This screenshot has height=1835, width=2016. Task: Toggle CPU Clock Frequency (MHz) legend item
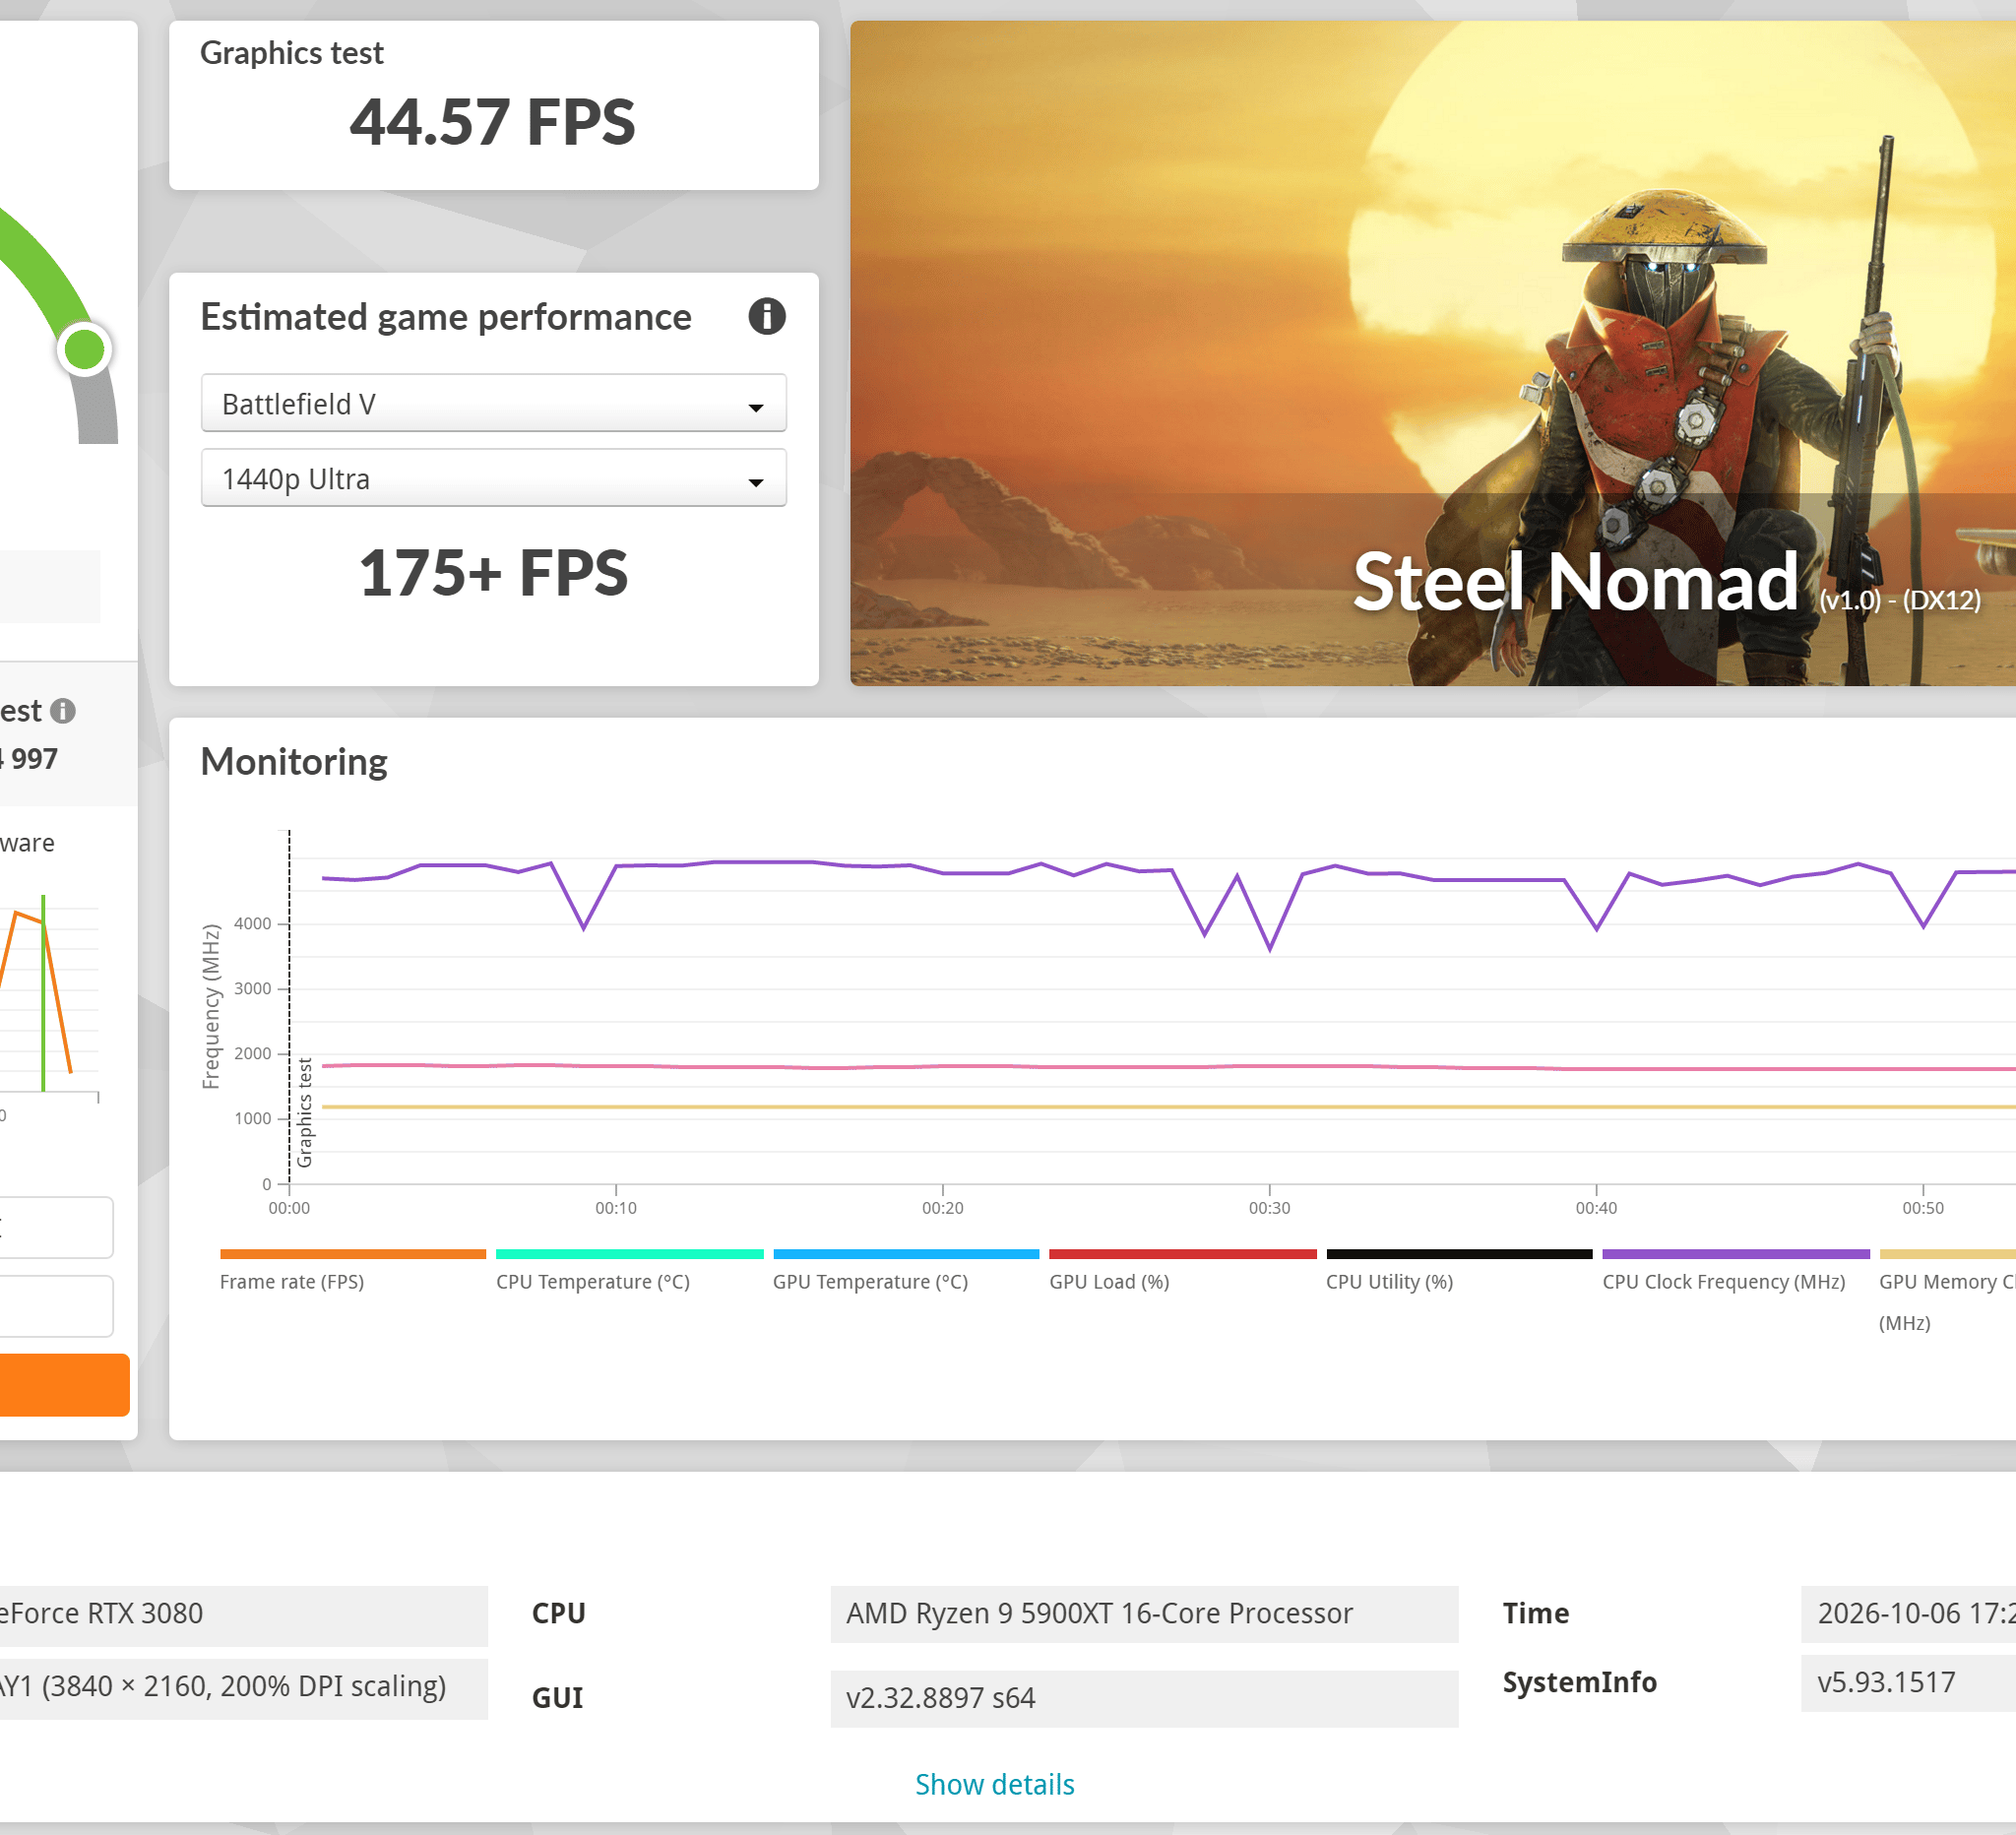click(1736, 1272)
